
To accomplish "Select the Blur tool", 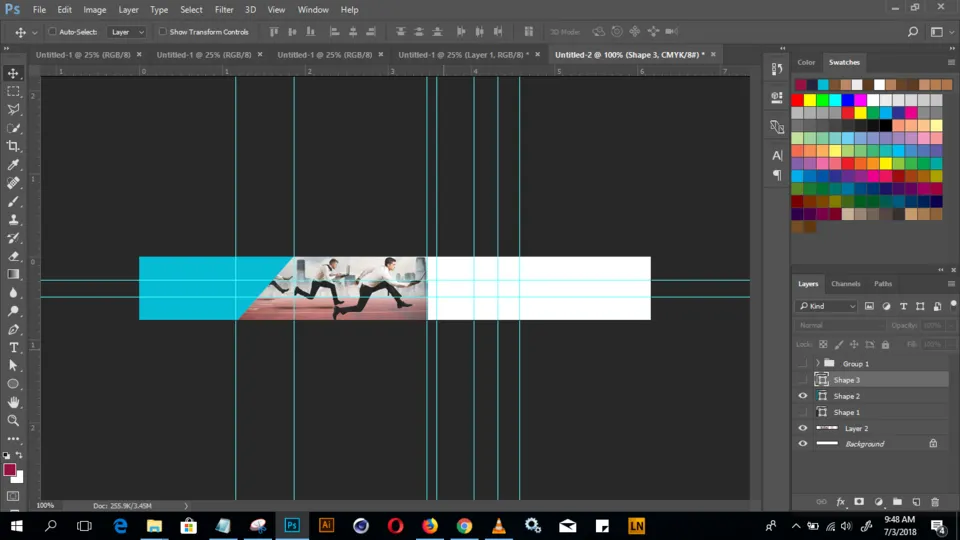I will pyautogui.click(x=13, y=293).
